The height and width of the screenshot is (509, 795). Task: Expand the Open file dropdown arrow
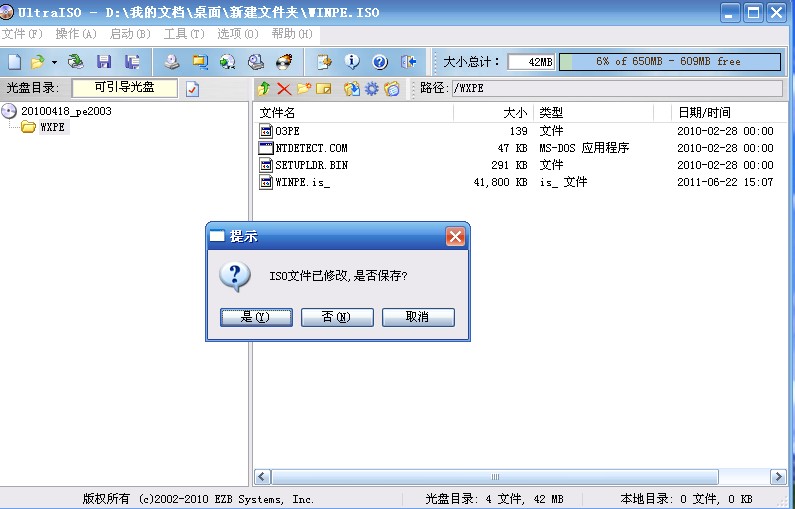click(54, 62)
